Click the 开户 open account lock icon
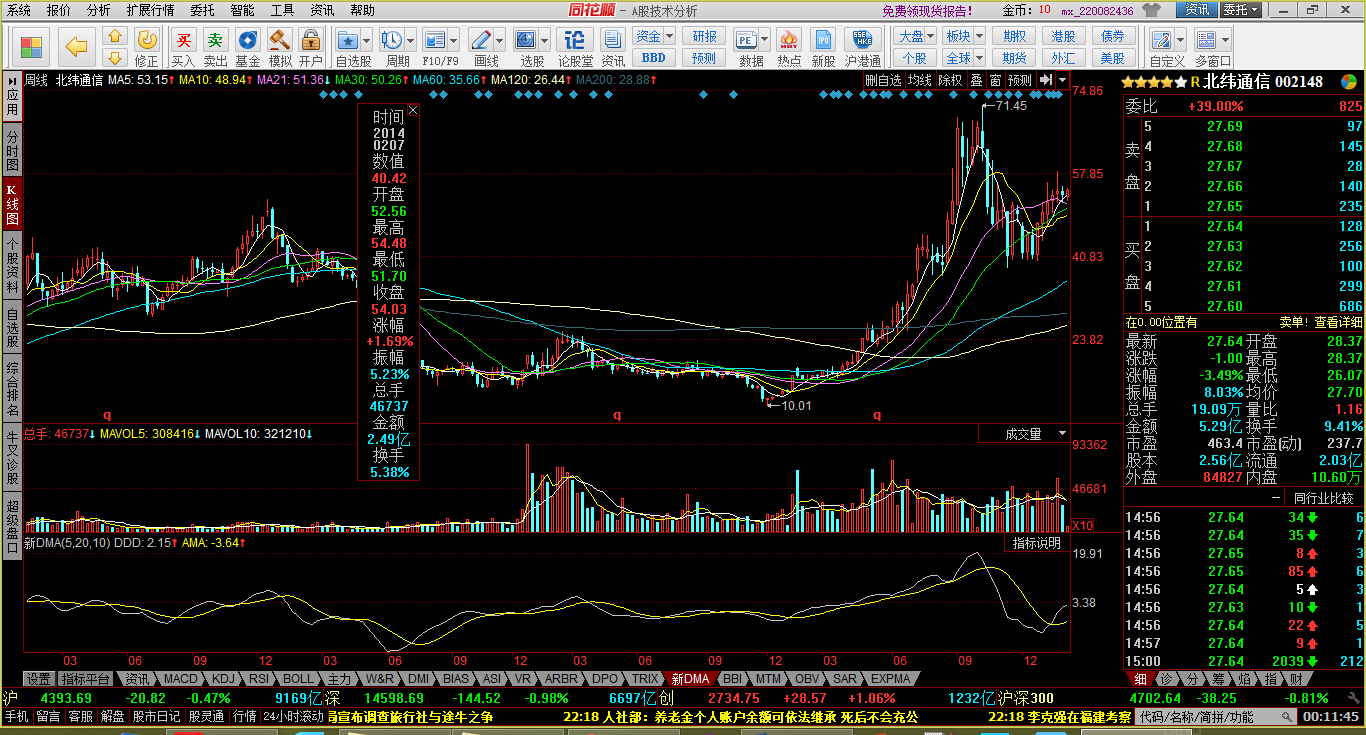1366x735 pixels. pos(311,41)
